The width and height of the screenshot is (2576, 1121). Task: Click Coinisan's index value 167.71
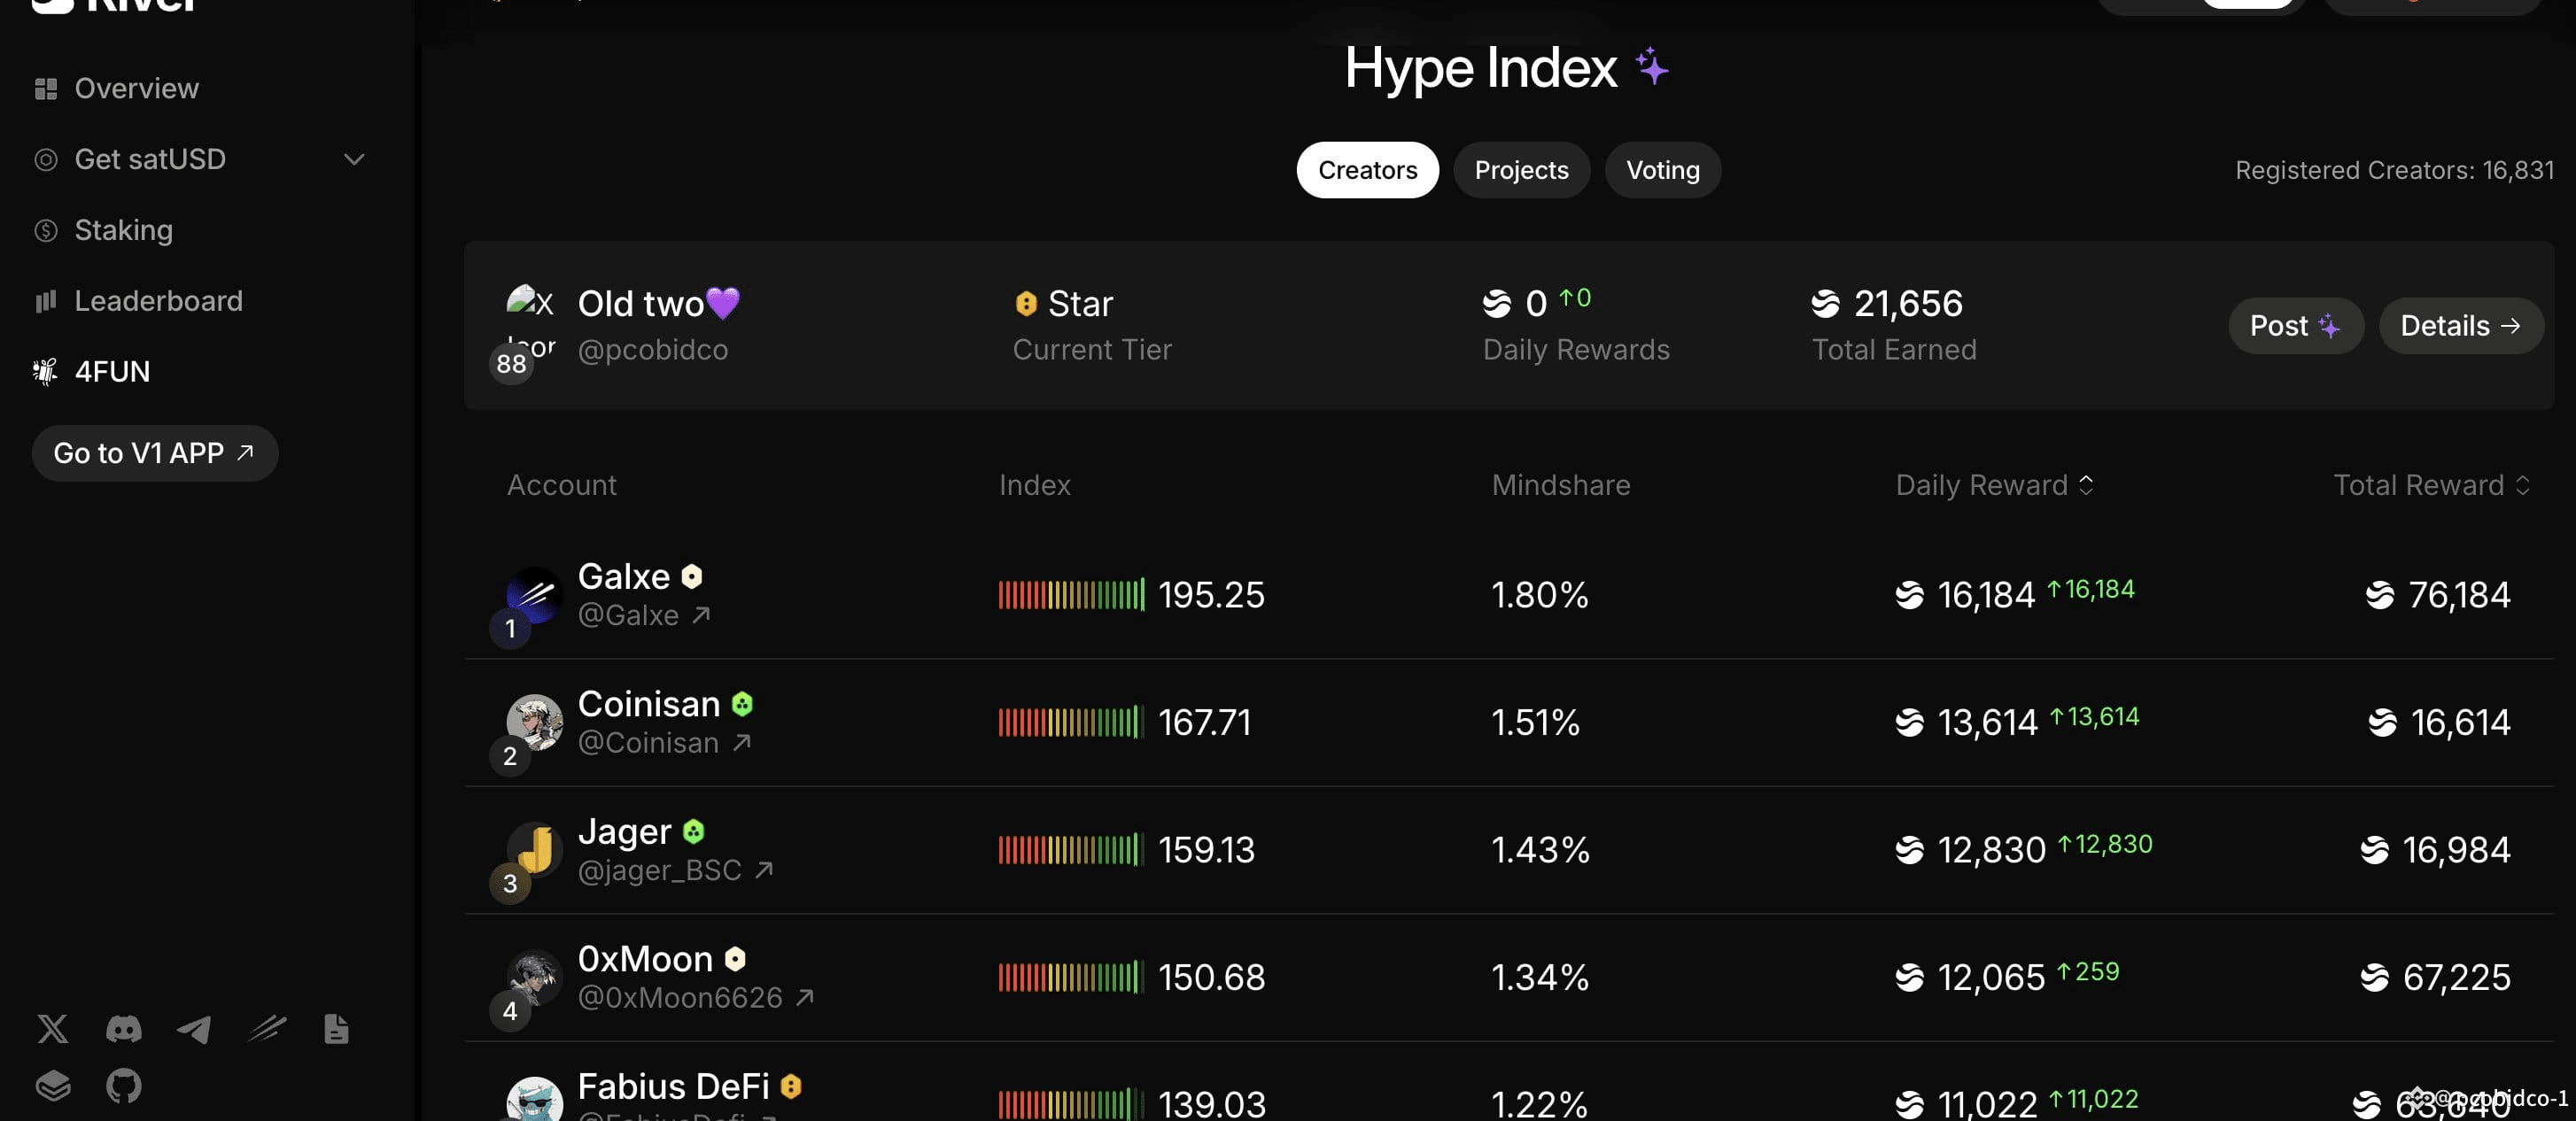point(1205,722)
